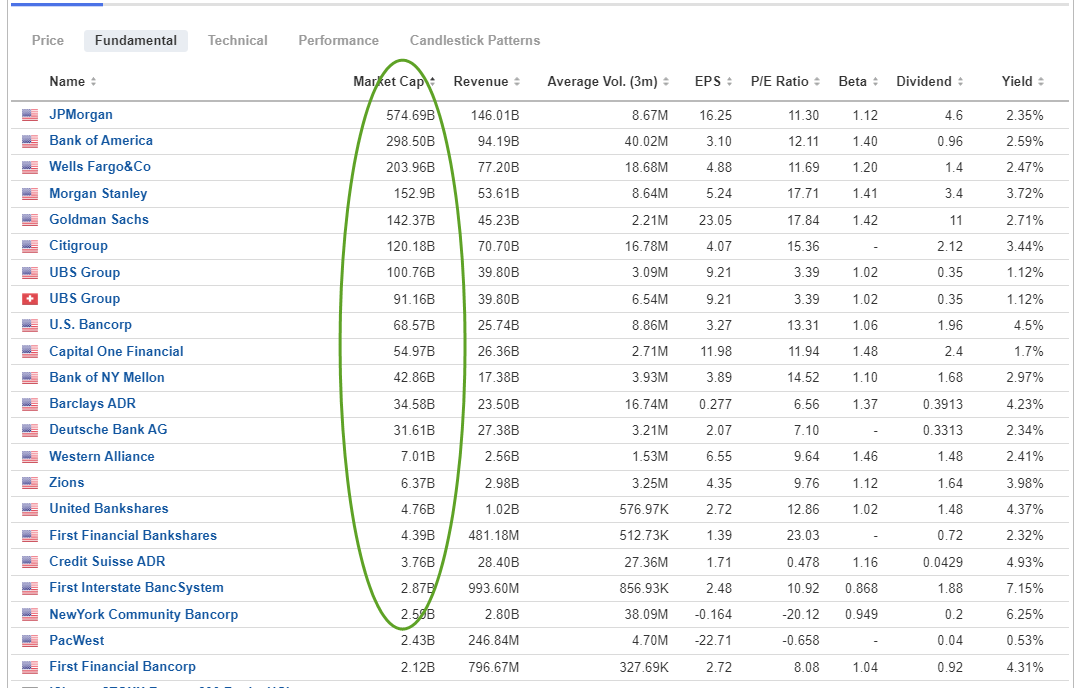The height and width of the screenshot is (688, 1082).
Task: Sort by Dividend column arrows
Action: click(x=960, y=81)
